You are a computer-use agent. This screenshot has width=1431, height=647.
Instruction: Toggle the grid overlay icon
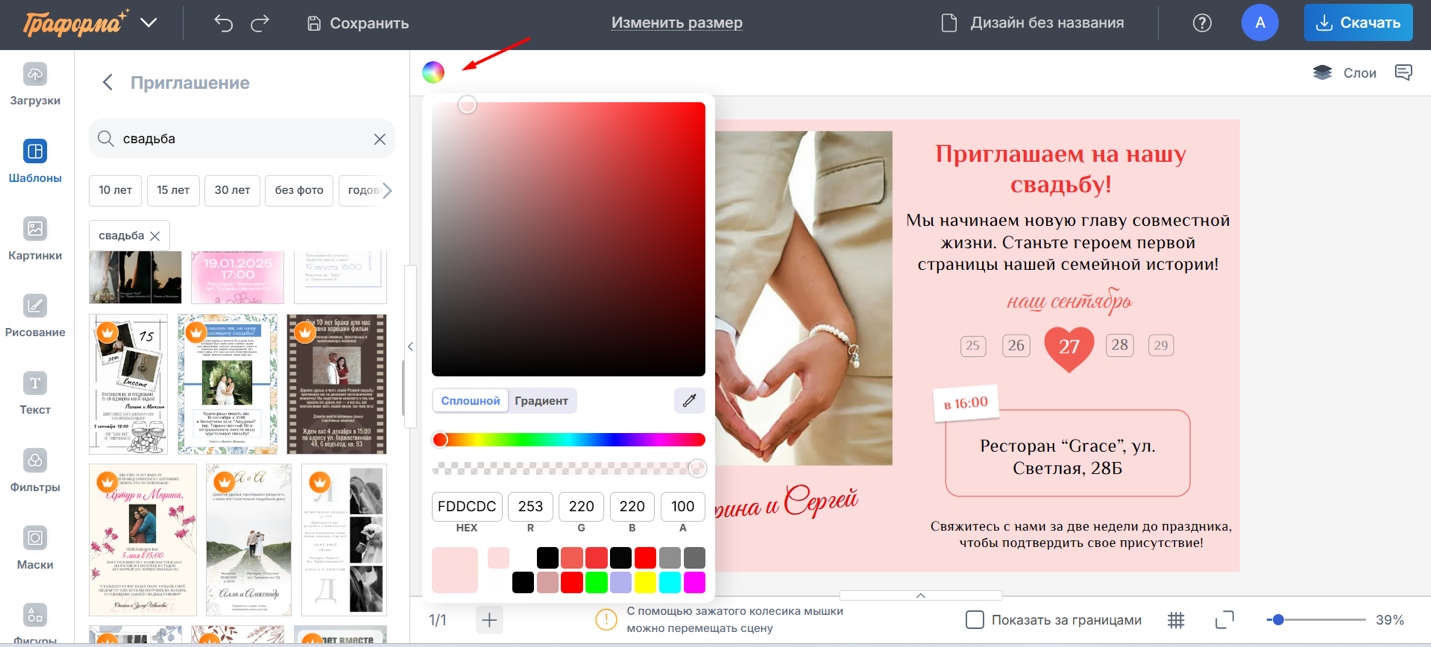click(x=1176, y=619)
